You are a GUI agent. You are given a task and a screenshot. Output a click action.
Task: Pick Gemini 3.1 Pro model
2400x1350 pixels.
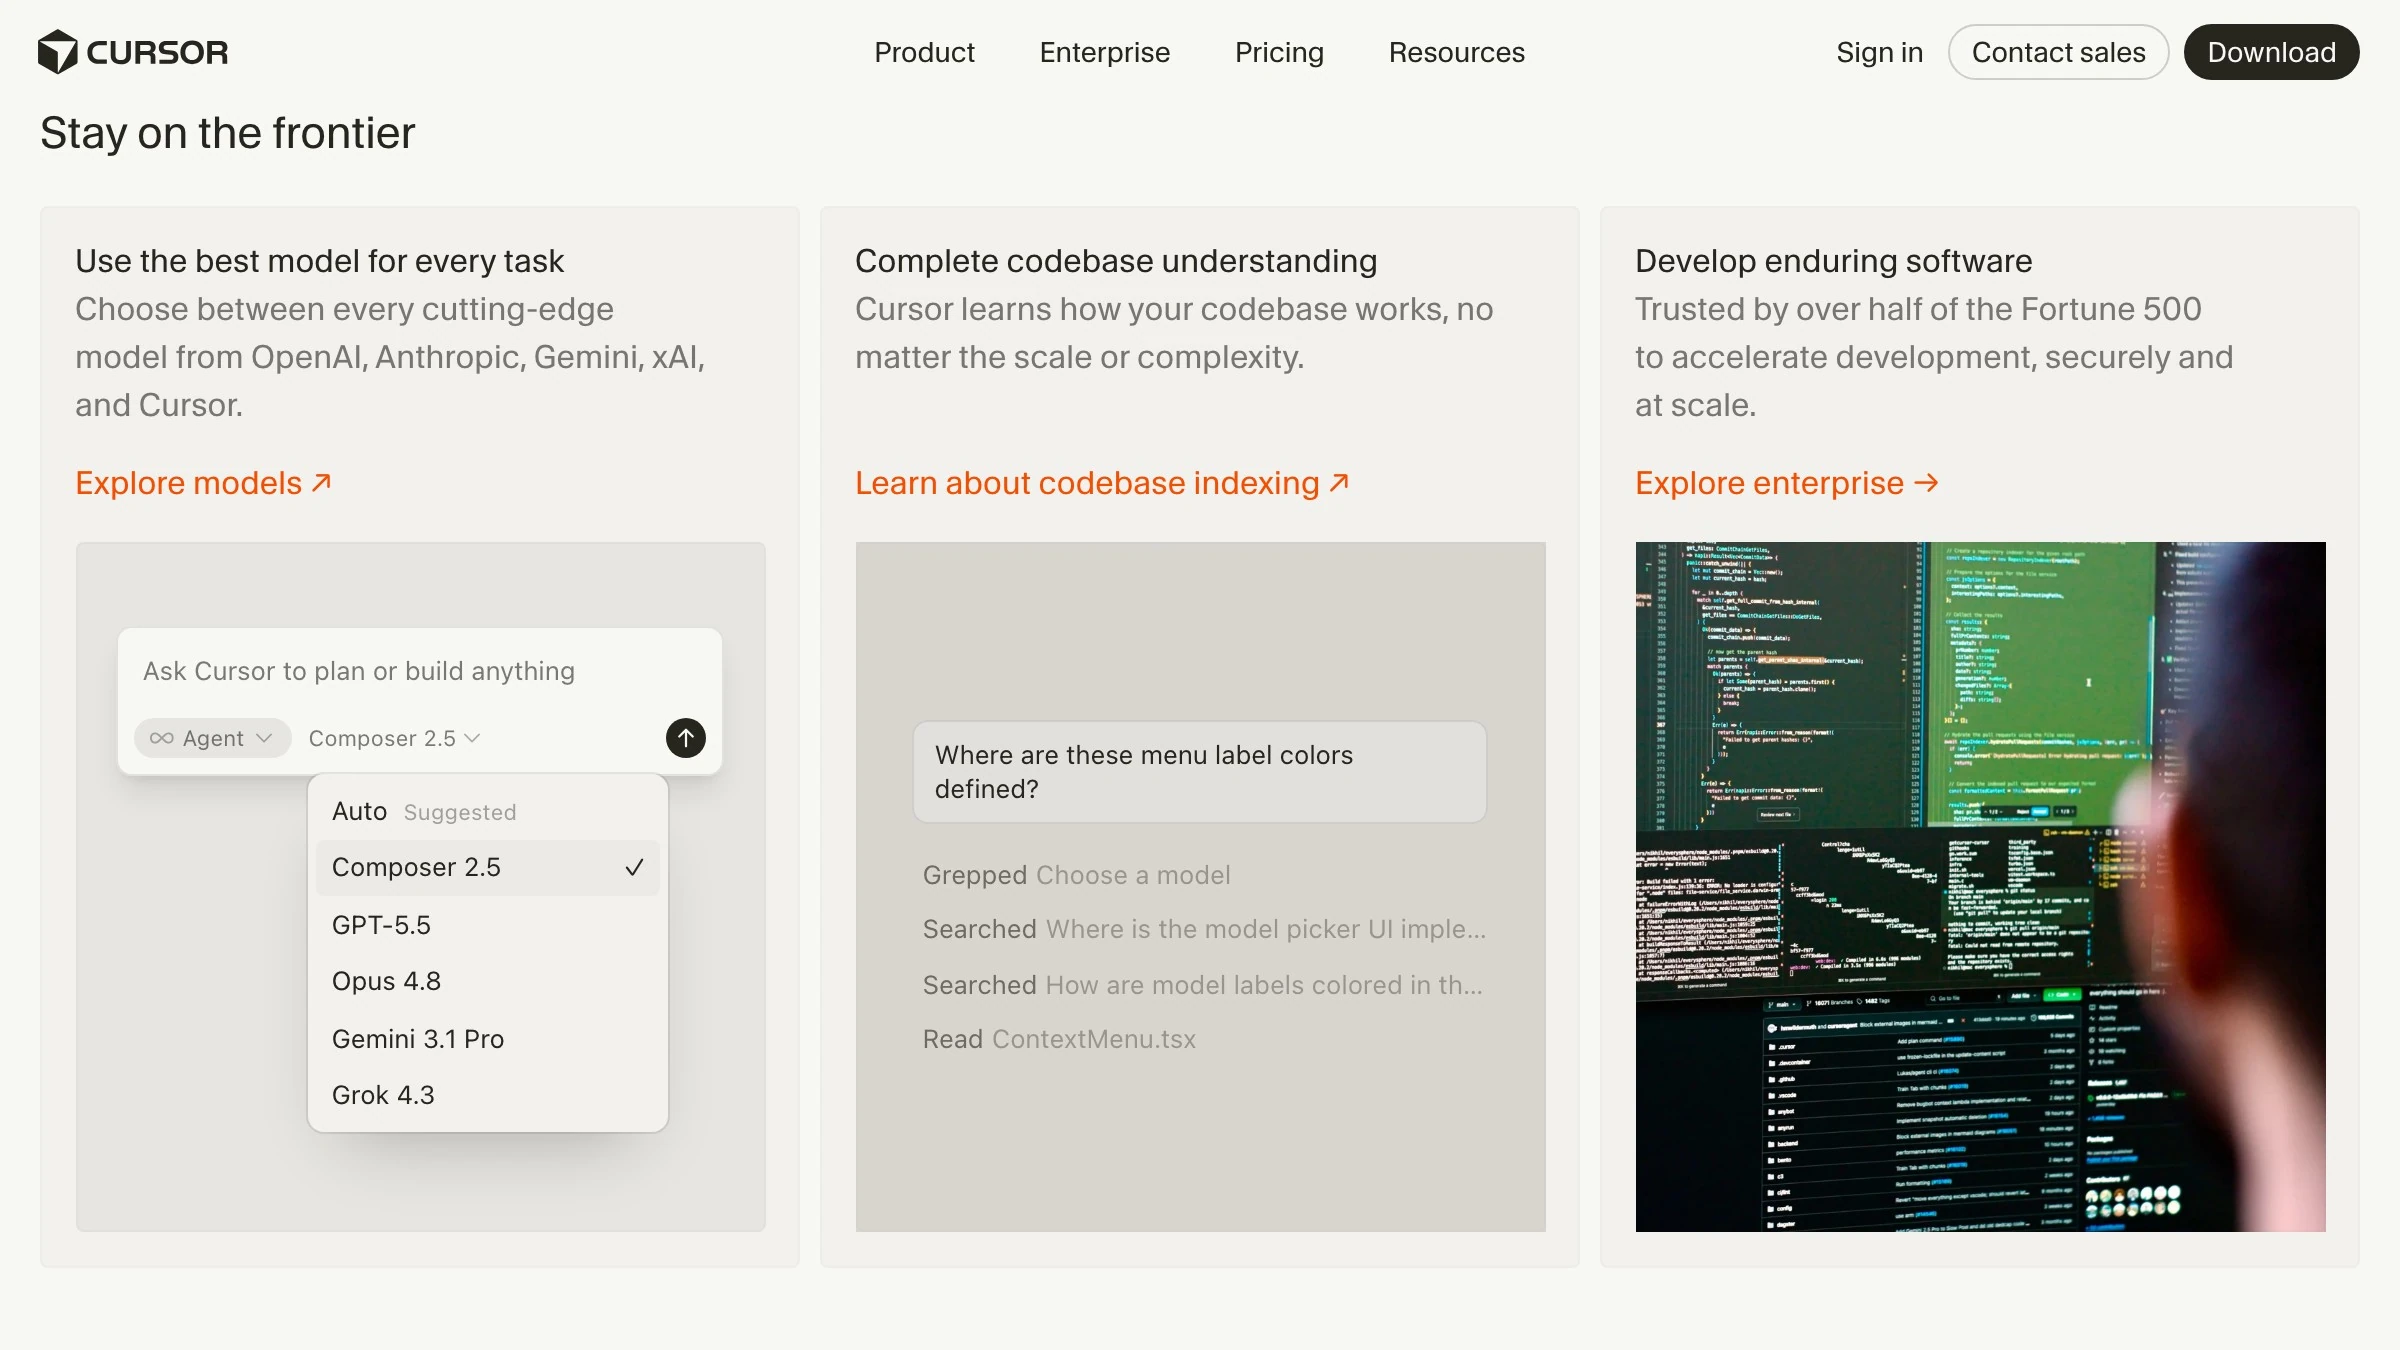[488, 1039]
